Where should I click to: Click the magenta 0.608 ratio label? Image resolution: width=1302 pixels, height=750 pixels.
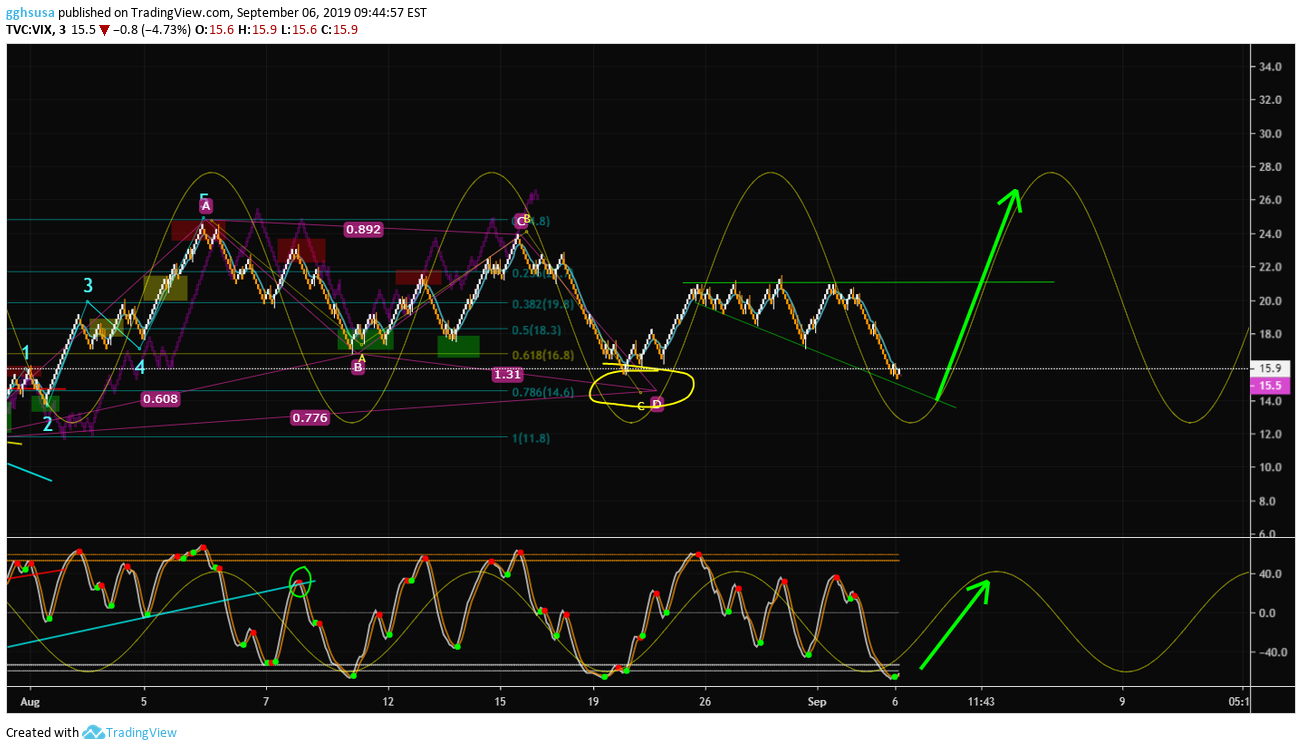click(160, 399)
